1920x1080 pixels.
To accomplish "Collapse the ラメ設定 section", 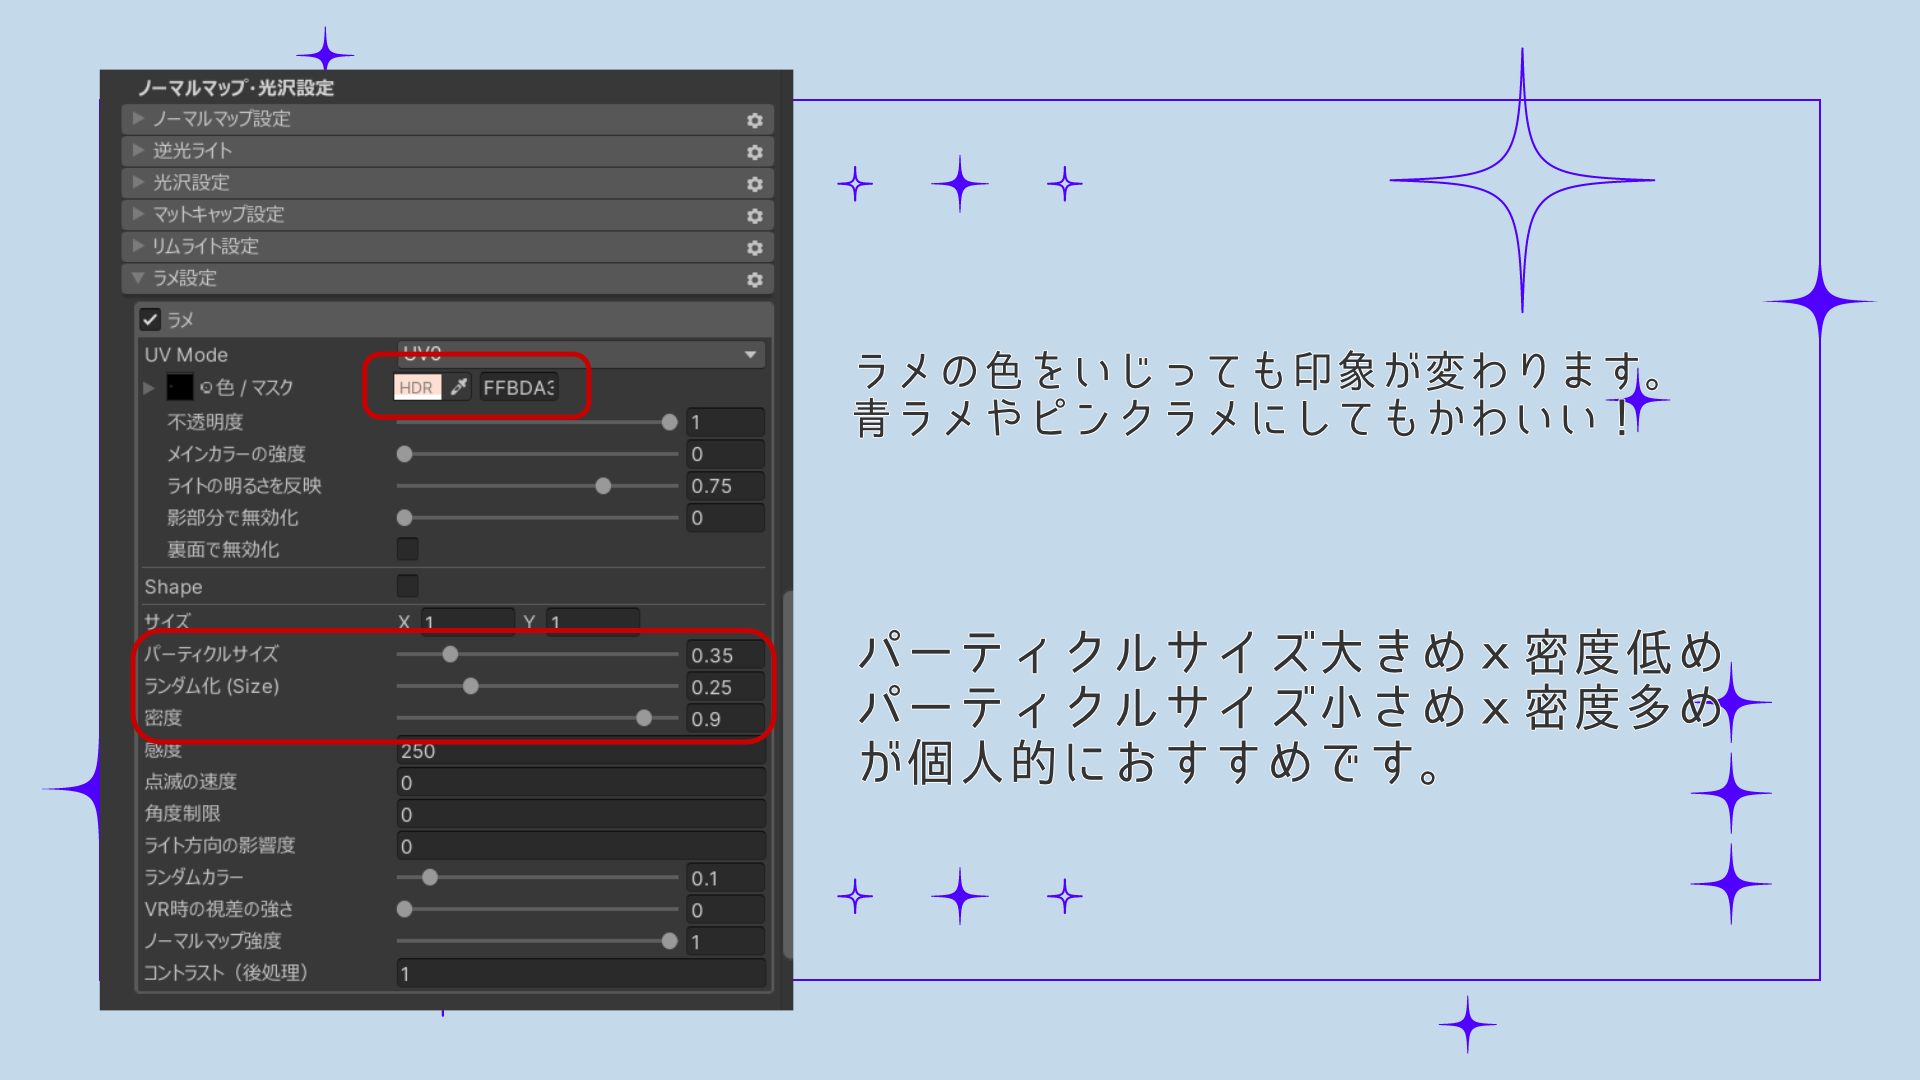I will tap(139, 279).
